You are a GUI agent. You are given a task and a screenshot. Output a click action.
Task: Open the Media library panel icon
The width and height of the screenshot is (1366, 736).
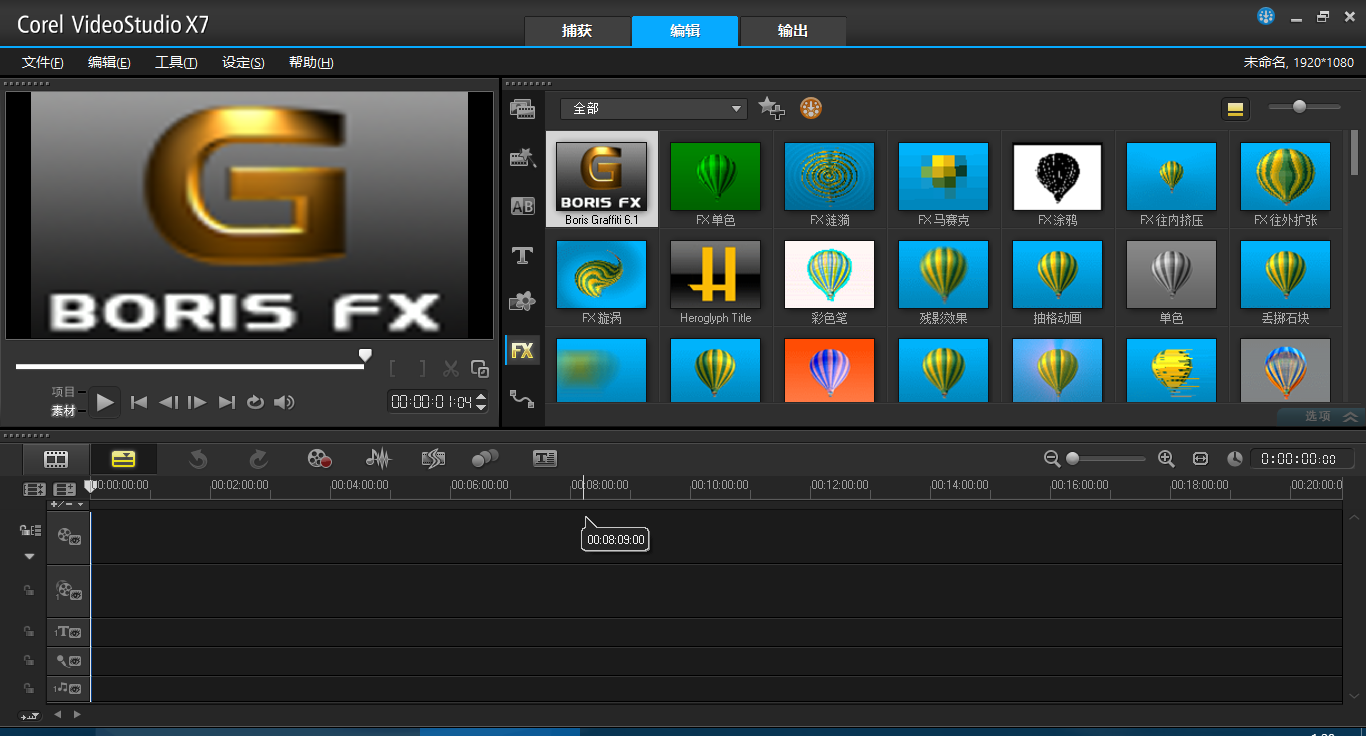click(522, 109)
